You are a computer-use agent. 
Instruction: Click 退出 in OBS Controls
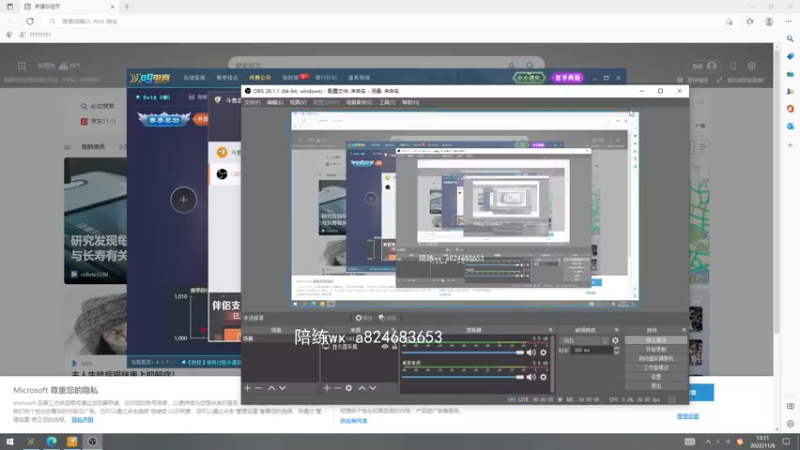tap(656, 386)
